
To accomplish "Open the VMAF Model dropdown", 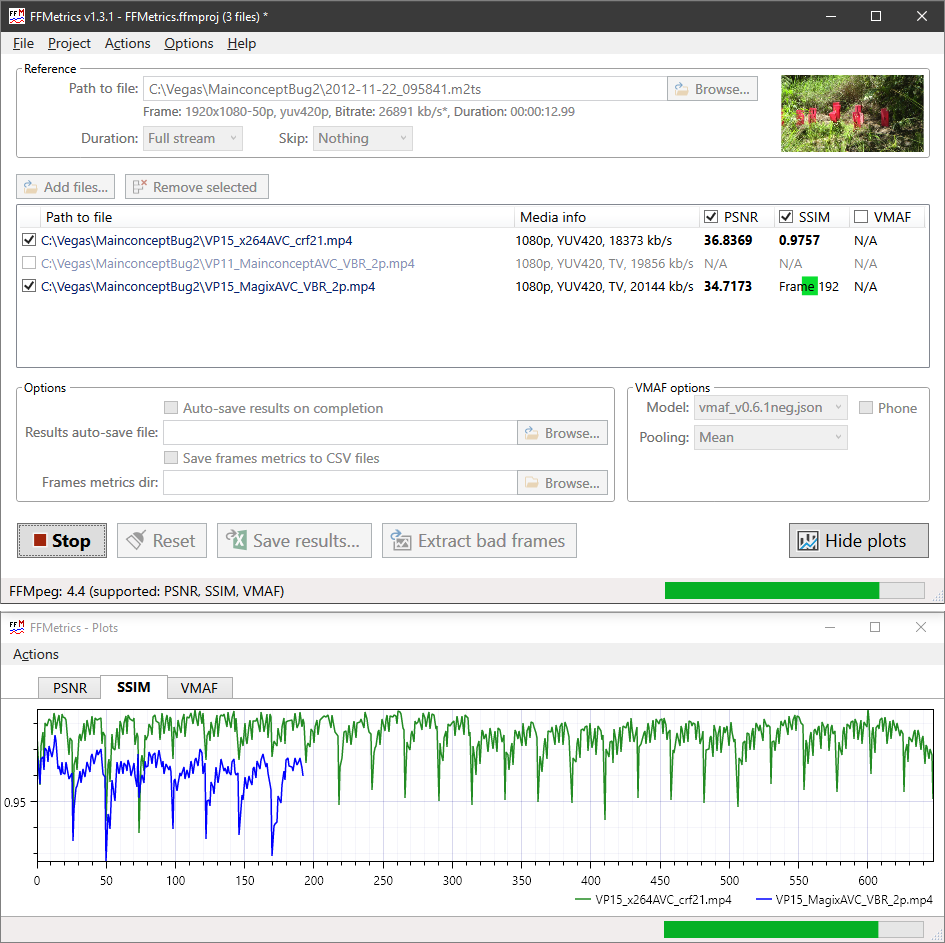I will pyautogui.click(x=770, y=407).
